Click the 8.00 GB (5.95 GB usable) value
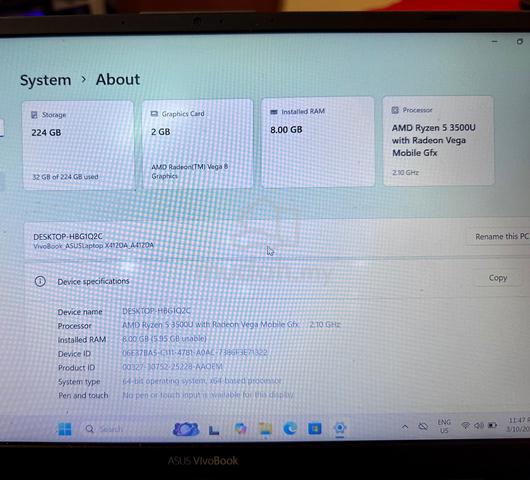 [x=164, y=338]
